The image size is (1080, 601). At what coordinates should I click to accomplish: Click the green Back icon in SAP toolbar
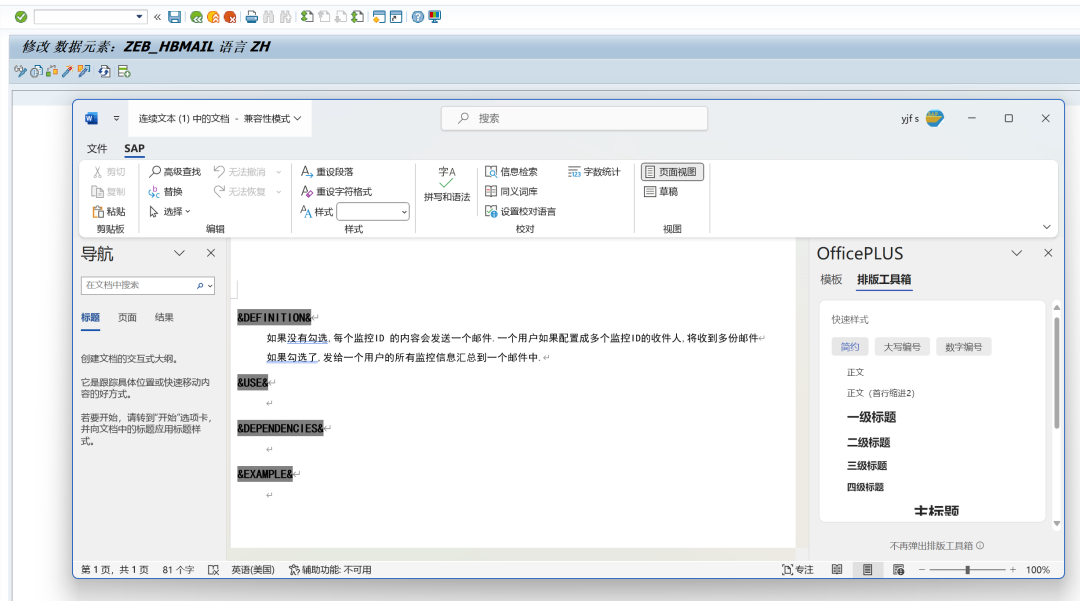196,17
